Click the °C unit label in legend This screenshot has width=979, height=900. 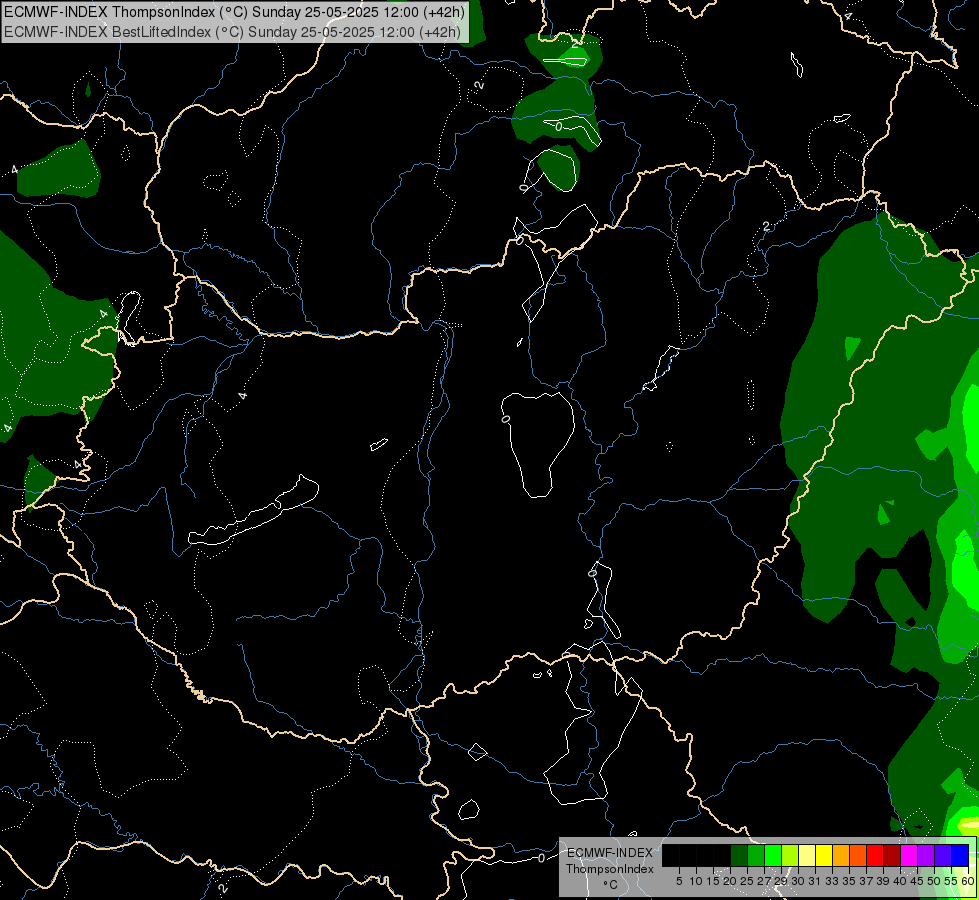coord(610,885)
